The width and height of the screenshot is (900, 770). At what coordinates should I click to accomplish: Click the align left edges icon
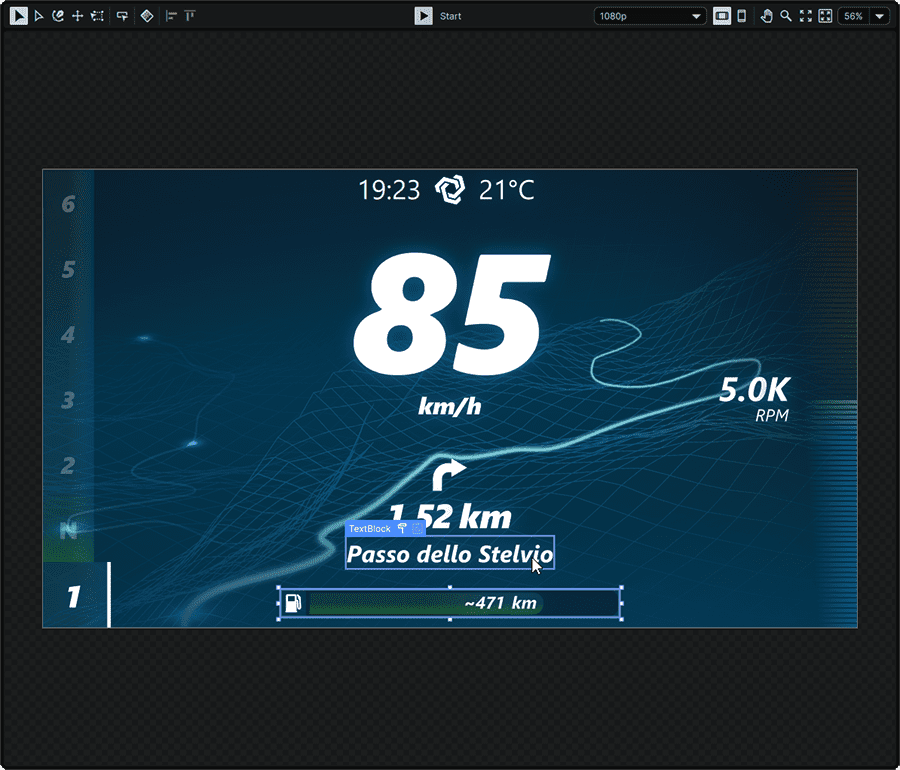click(170, 16)
